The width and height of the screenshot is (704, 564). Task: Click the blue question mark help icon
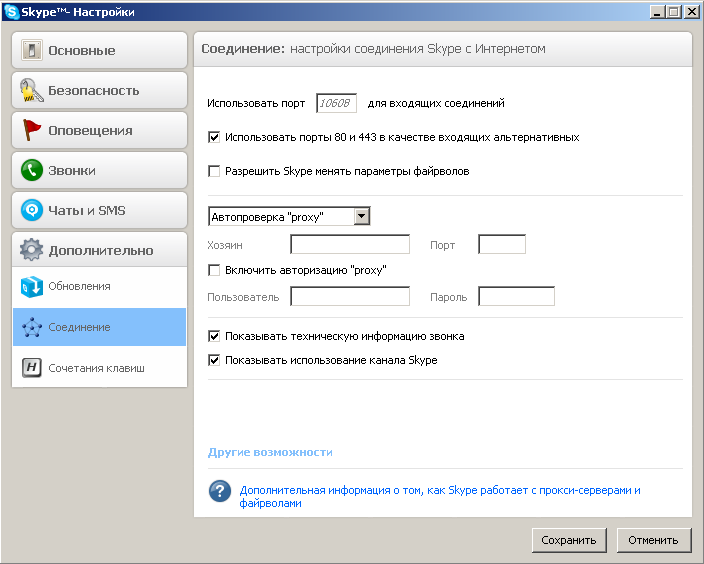pyautogui.click(x=220, y=491)
